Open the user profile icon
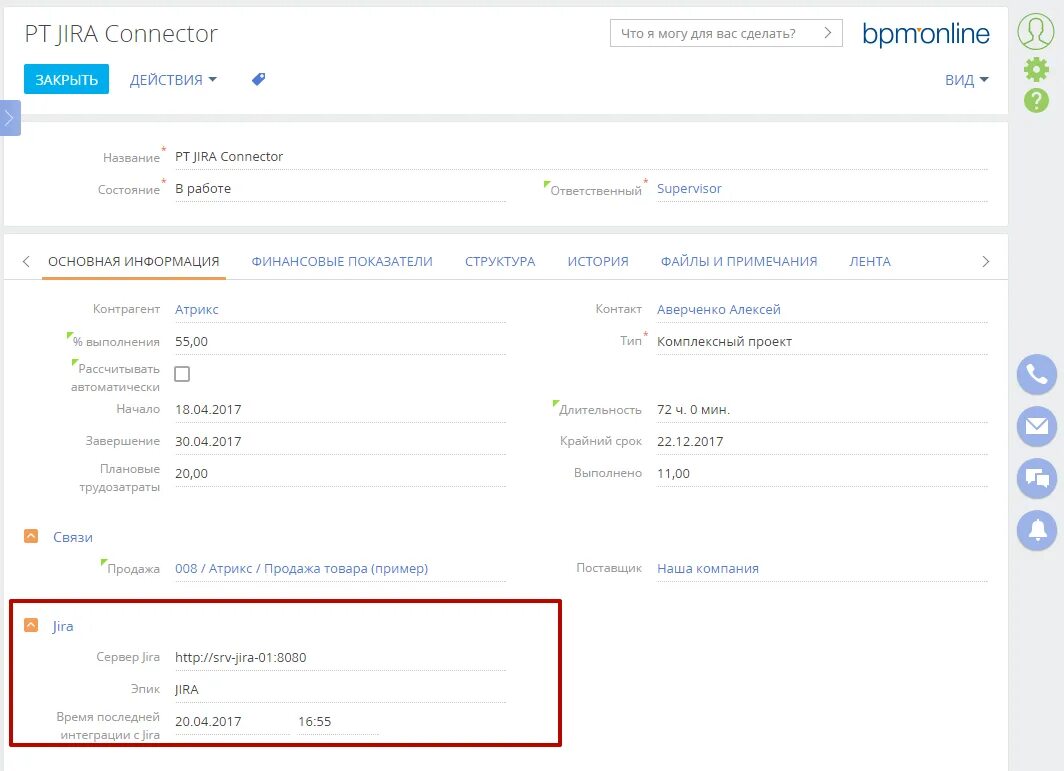 (x=1036, y=31)
